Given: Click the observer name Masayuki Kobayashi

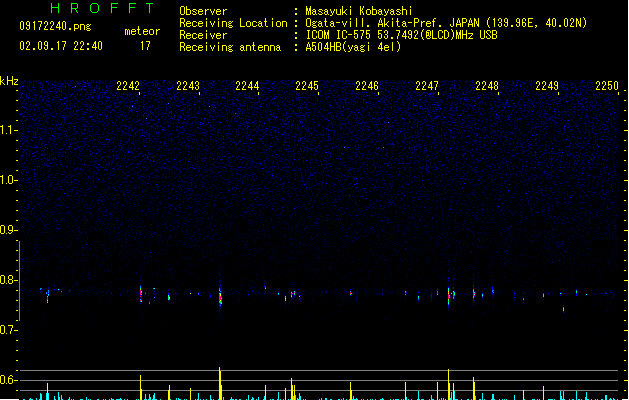Looking at the screenshot, I should tap(359, 11).
